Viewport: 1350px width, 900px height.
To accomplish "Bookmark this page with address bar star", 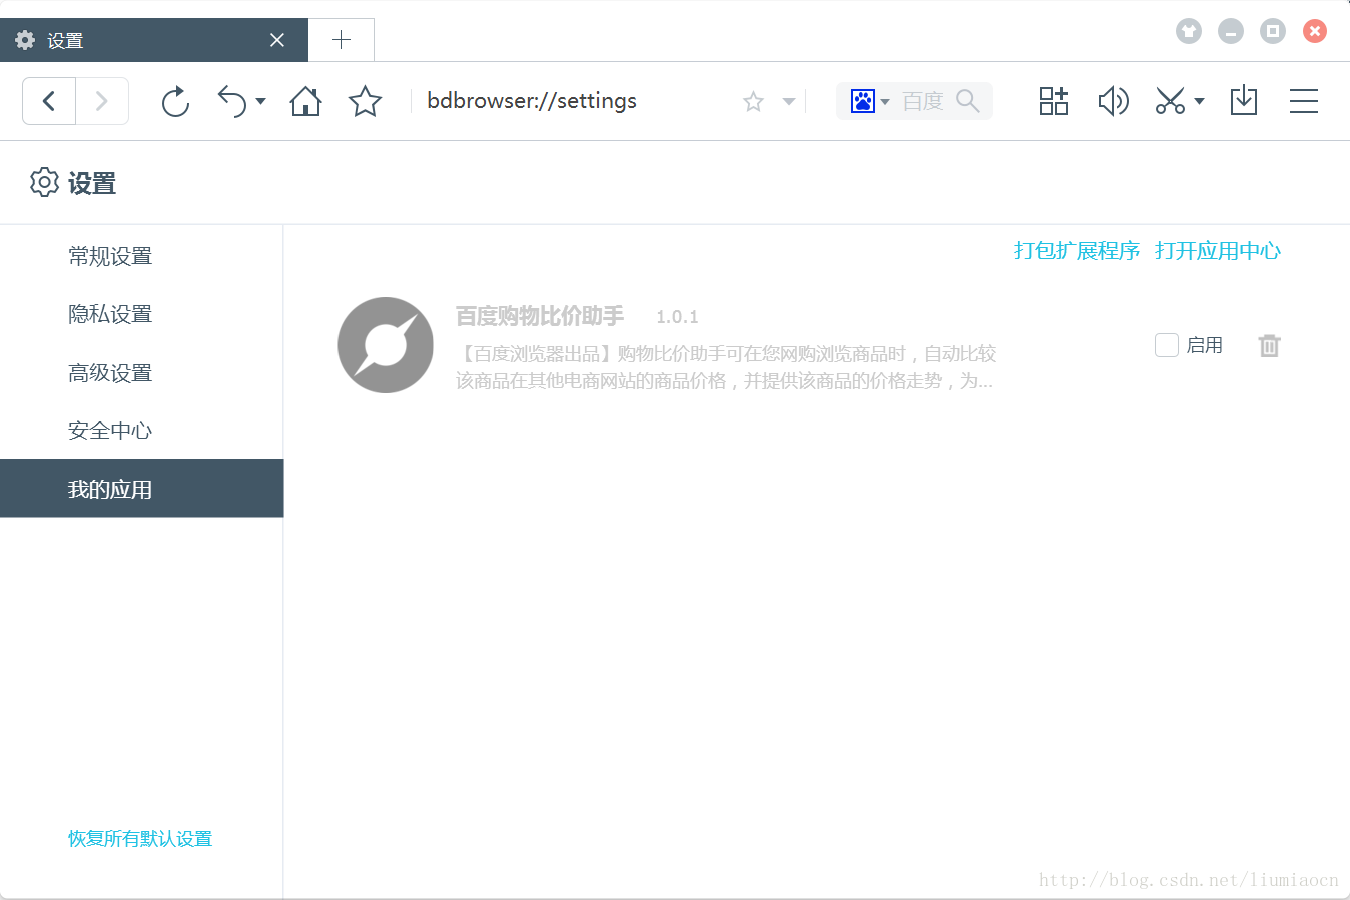I will pos(753,101).
